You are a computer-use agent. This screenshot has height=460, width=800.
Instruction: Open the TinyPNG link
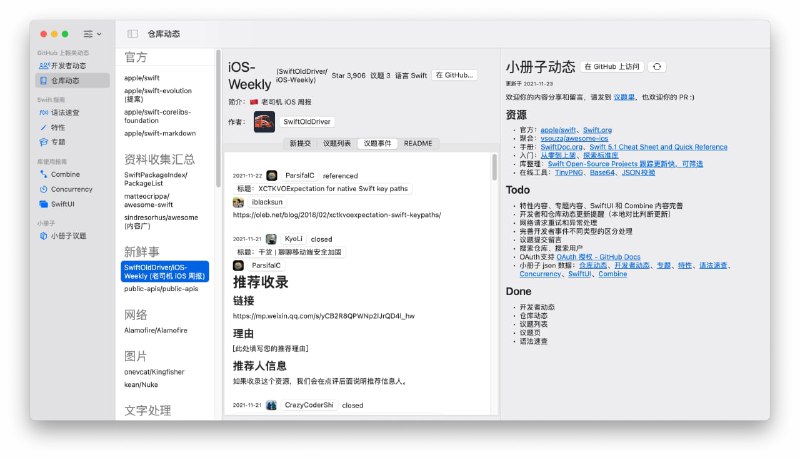pyautogui.click(x=568, y=173)
